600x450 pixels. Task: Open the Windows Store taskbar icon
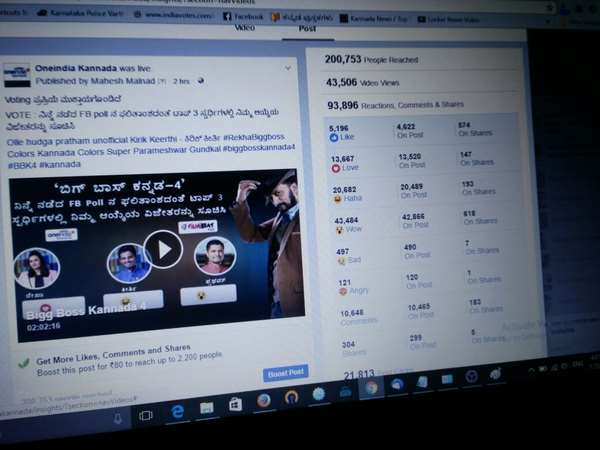pyautogui.click(x=235, y=404)
